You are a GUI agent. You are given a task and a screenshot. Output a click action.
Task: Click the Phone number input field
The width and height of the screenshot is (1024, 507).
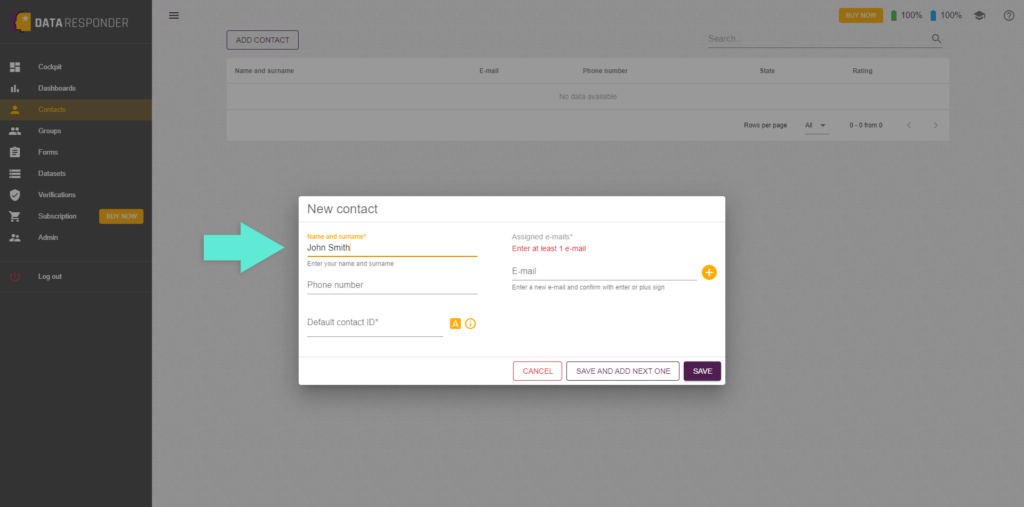(x=392, y=285)
